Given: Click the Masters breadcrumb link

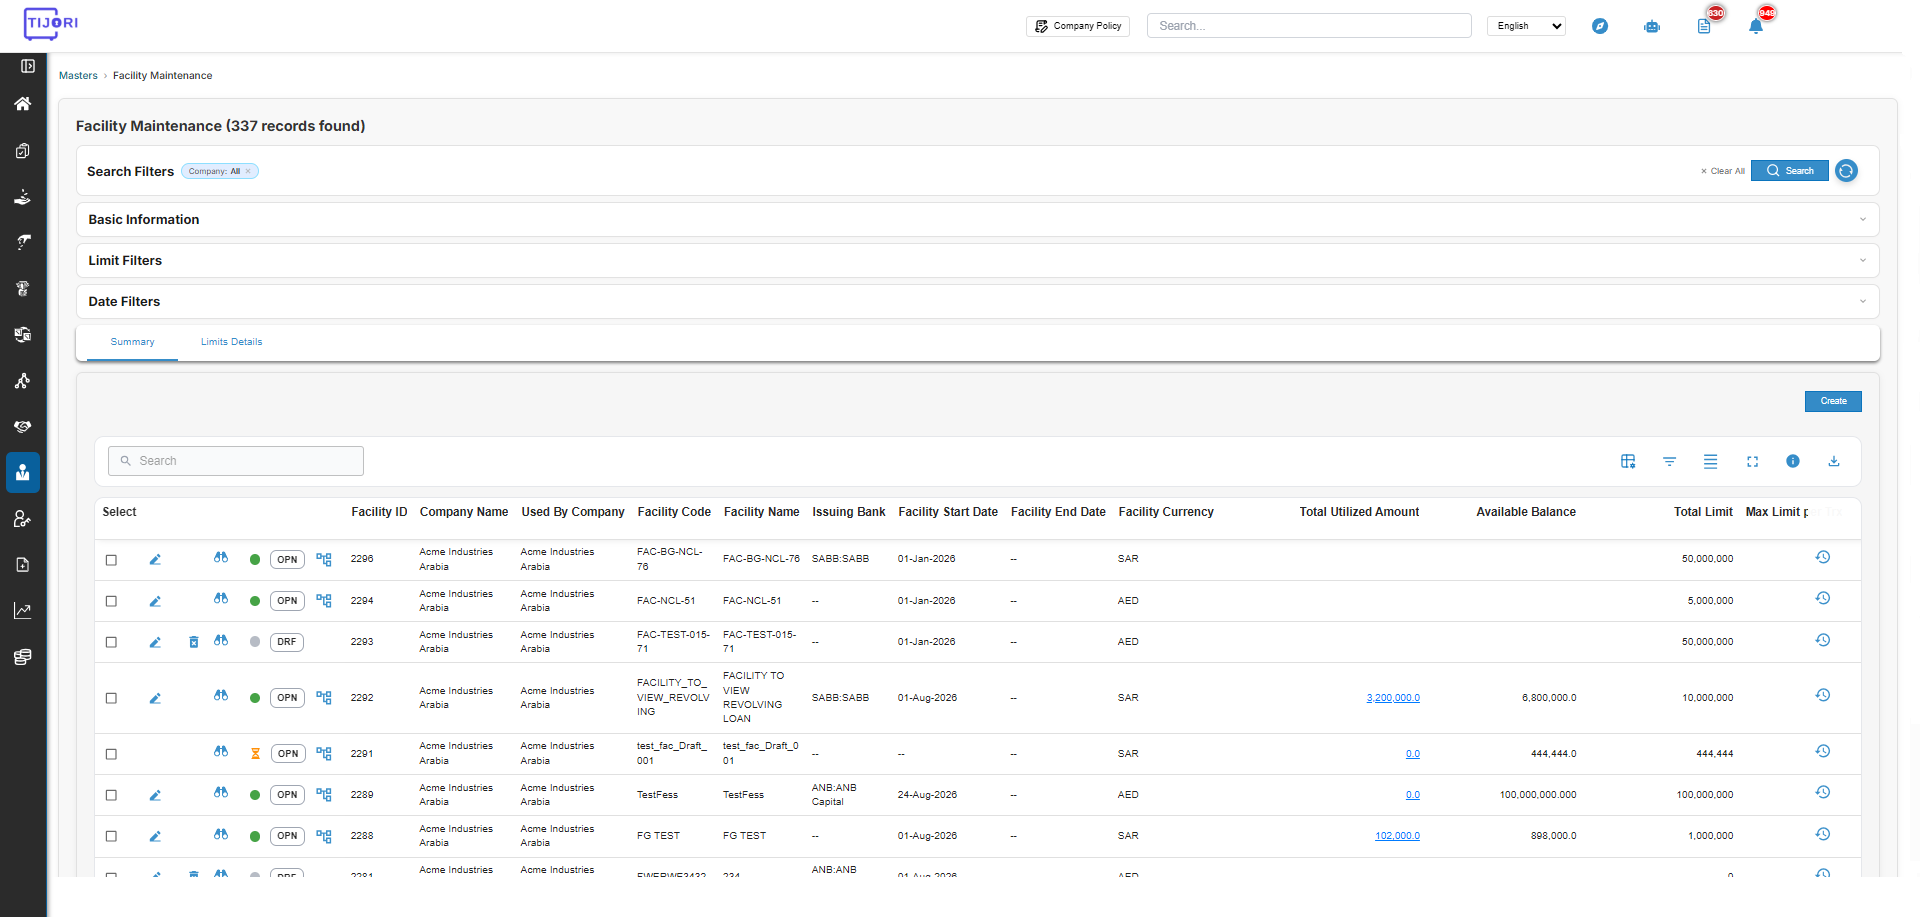Looking at the screenshot, I should click(x=78, y=76).
